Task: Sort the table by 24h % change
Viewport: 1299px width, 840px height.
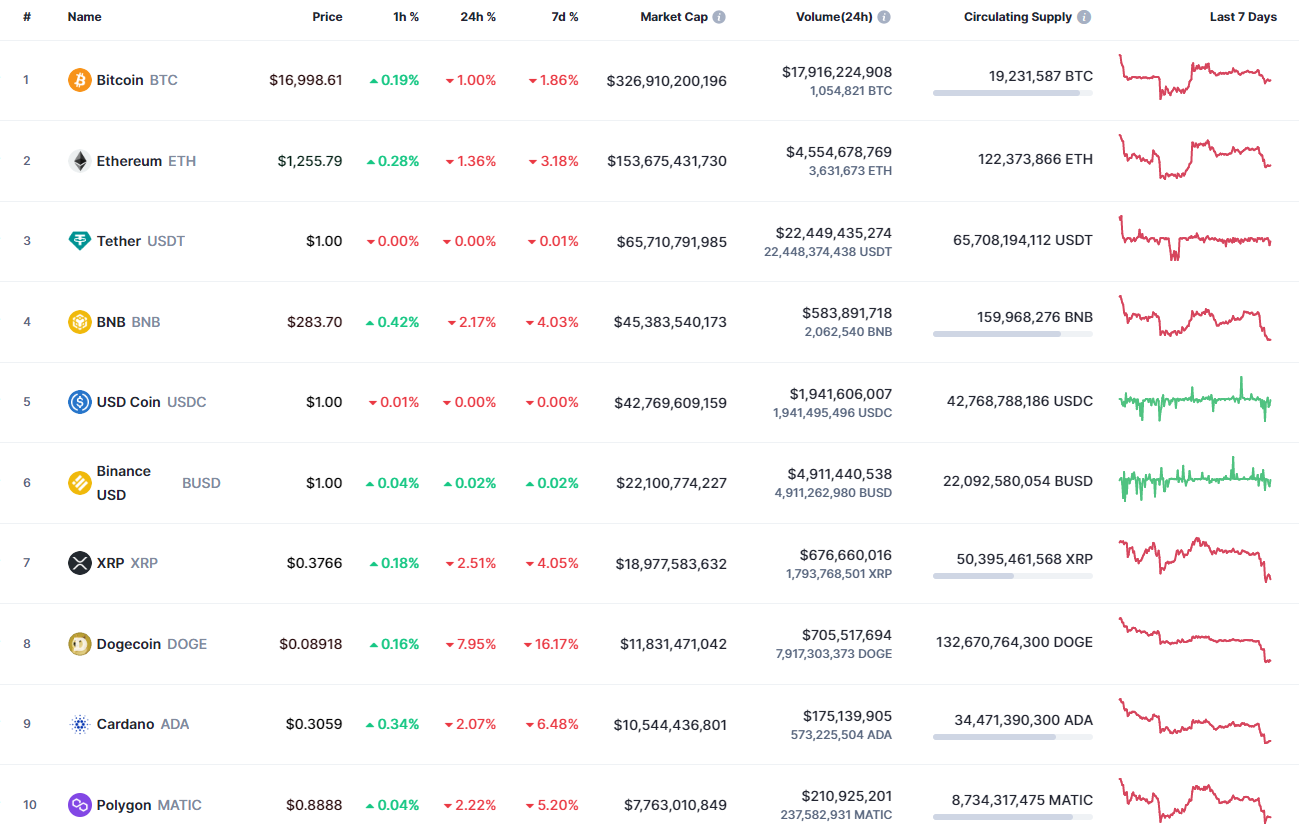Action: pyautogui.click(x=478, y=16)
